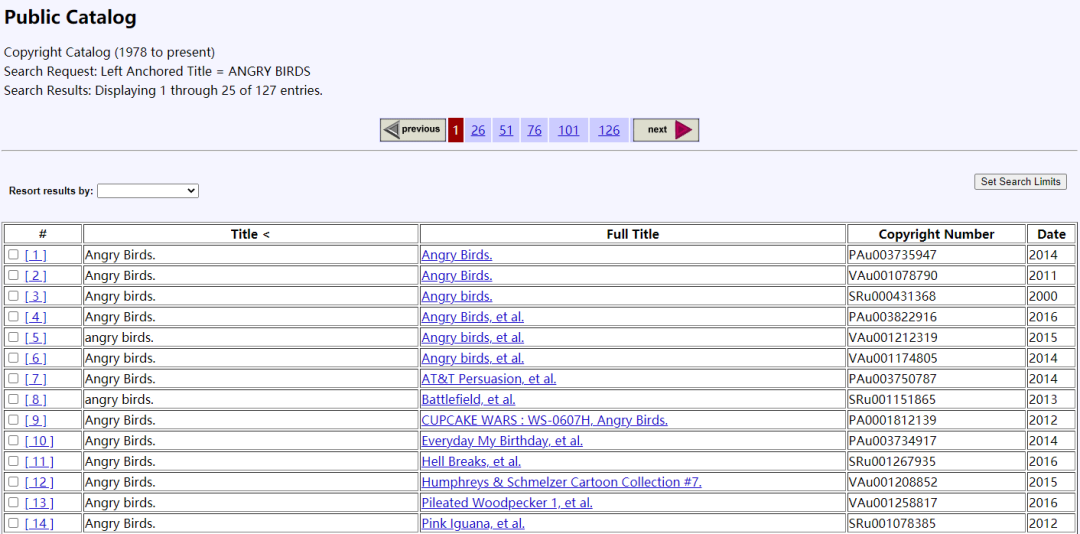Click the entry number [ 6 ] link
This screenshot has height=534, width=1080.
[36, 358]
